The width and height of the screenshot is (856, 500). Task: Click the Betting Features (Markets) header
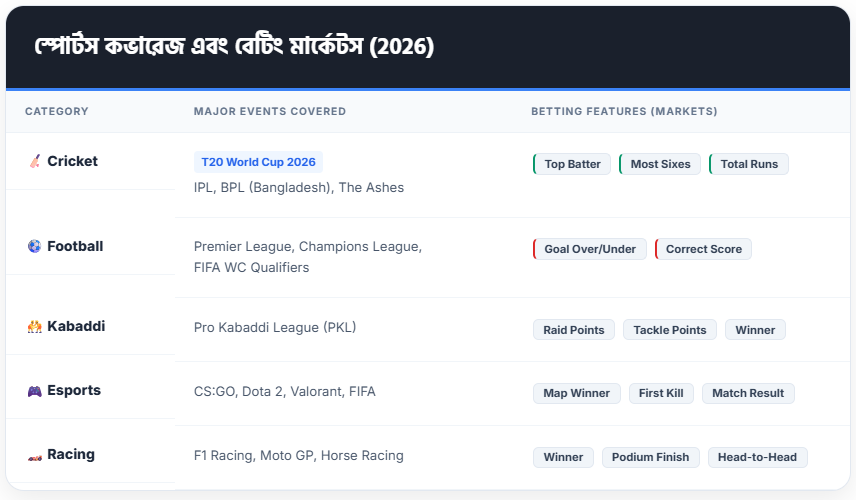click(624, 111)
